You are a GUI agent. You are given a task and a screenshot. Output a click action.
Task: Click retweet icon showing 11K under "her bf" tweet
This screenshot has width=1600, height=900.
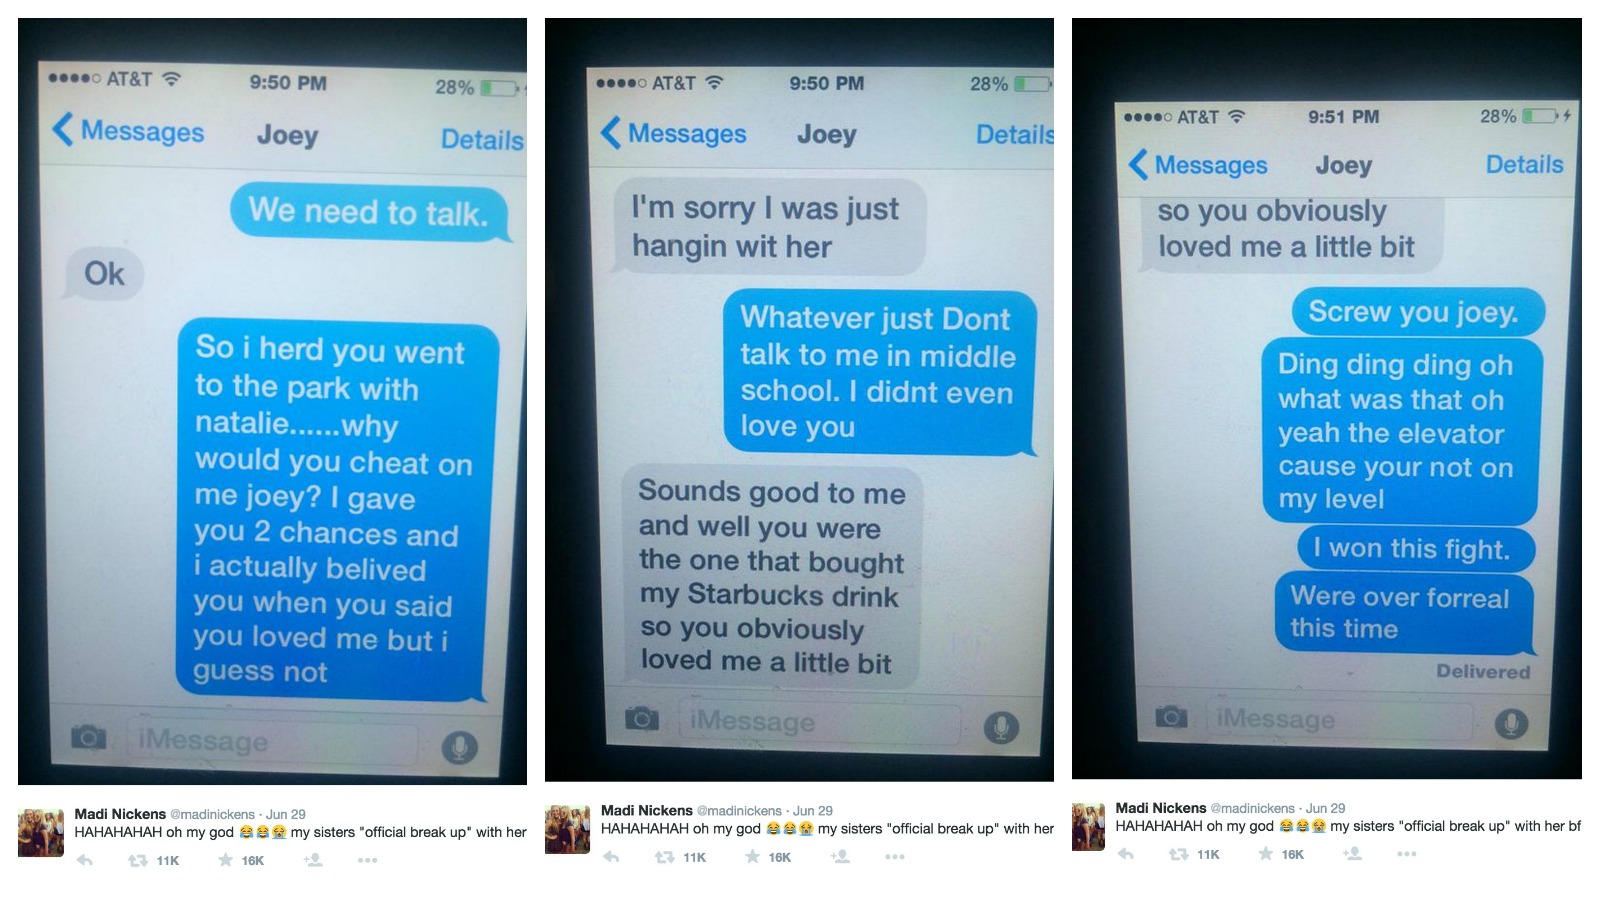pyautogui.click(x=1194, y=854)
